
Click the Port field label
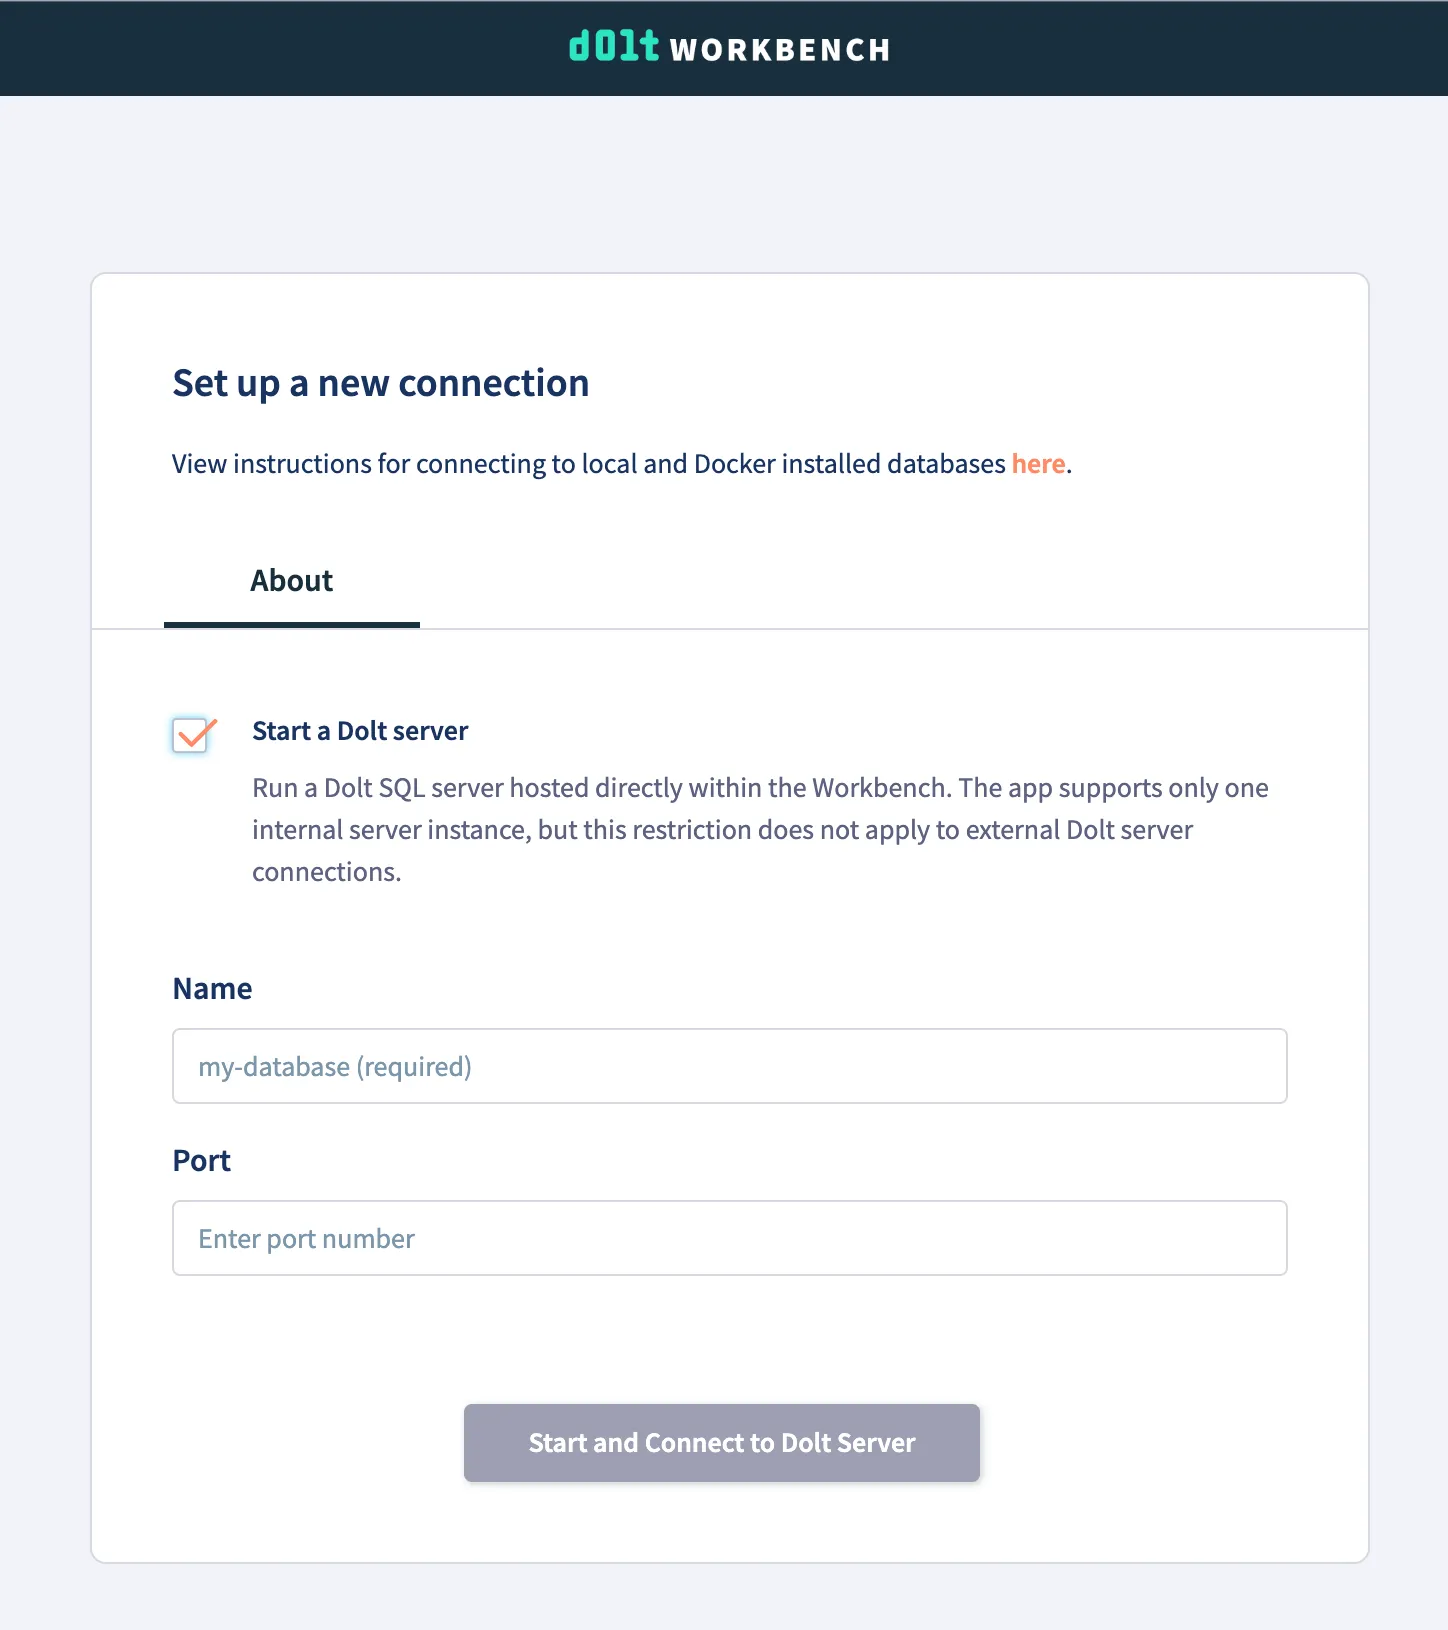tap(201, 1160)
